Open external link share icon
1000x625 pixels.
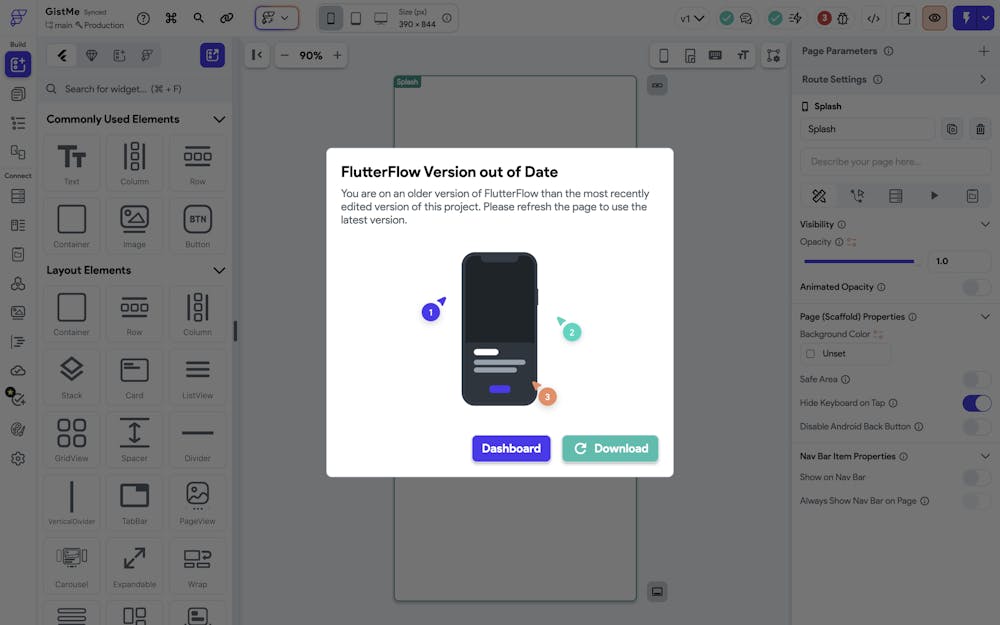pyautogui.click(x=904, y=18)
